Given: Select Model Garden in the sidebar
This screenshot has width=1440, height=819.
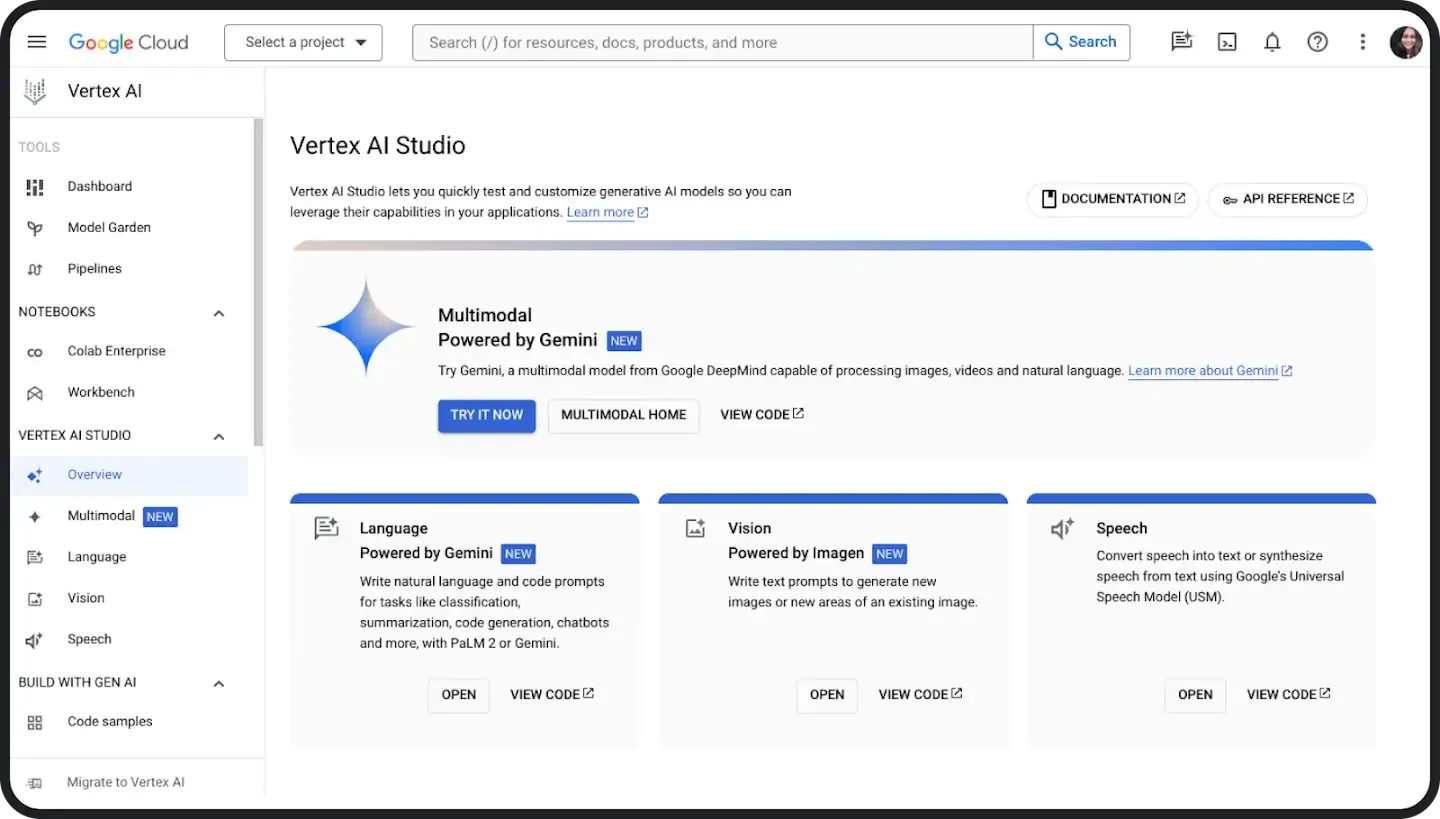Looking at the screenshot, I should tap(108, 227).
